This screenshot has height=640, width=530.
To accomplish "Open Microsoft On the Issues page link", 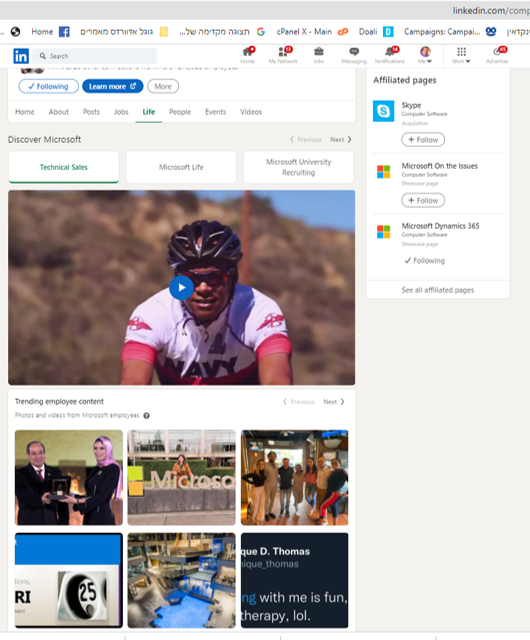I will coord(439,166).
